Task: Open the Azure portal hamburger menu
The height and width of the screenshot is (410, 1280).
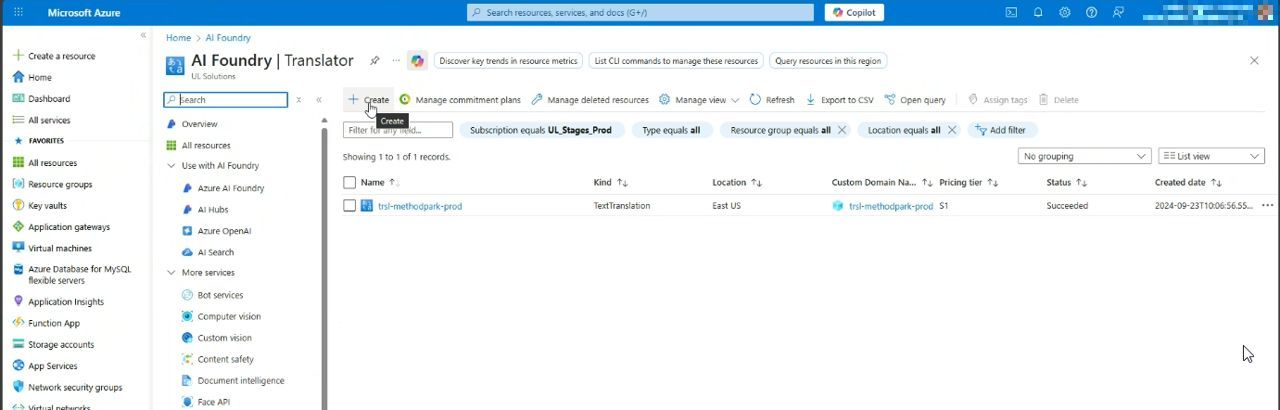Action: (18, 13)
